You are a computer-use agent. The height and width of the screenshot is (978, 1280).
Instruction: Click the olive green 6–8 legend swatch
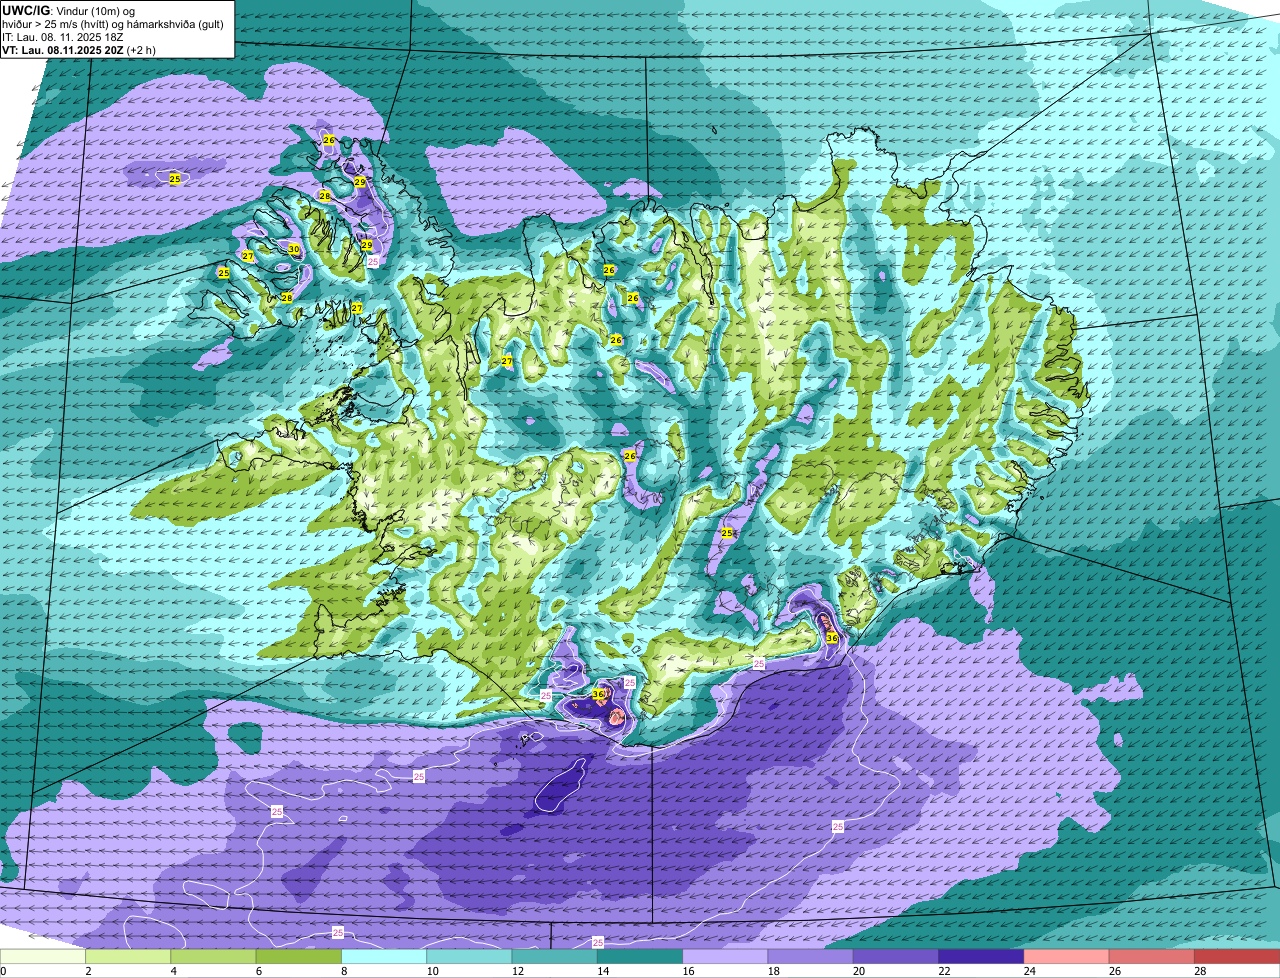pos(299,957)
